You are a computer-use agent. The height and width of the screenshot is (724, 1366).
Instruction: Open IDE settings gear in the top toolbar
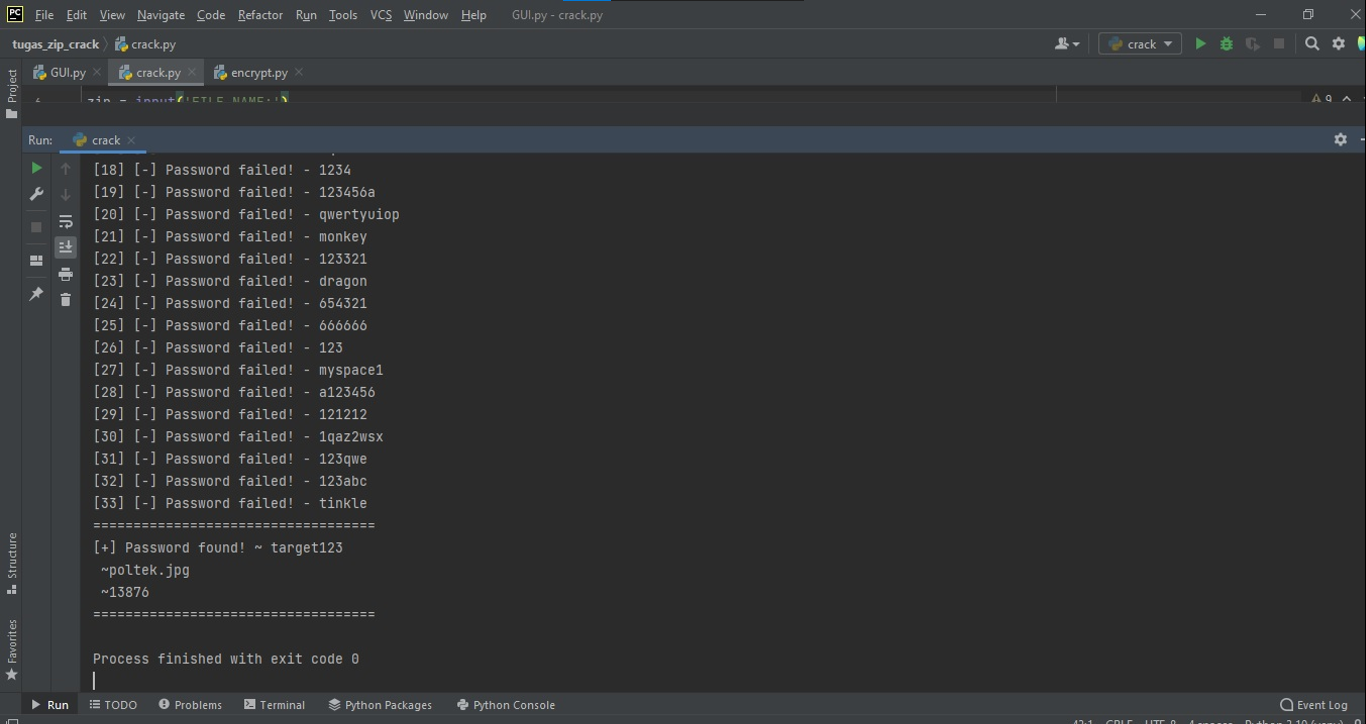(1338, 44)
